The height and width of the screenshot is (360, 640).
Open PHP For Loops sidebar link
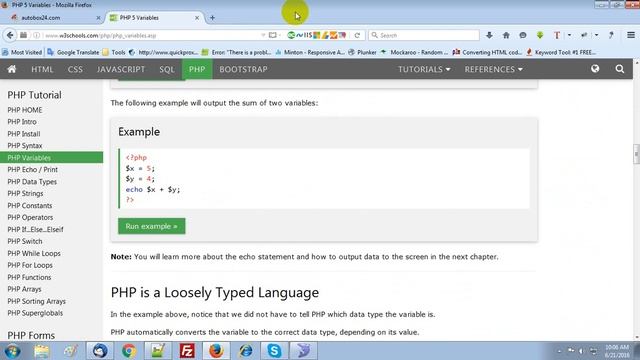point(30,265)
